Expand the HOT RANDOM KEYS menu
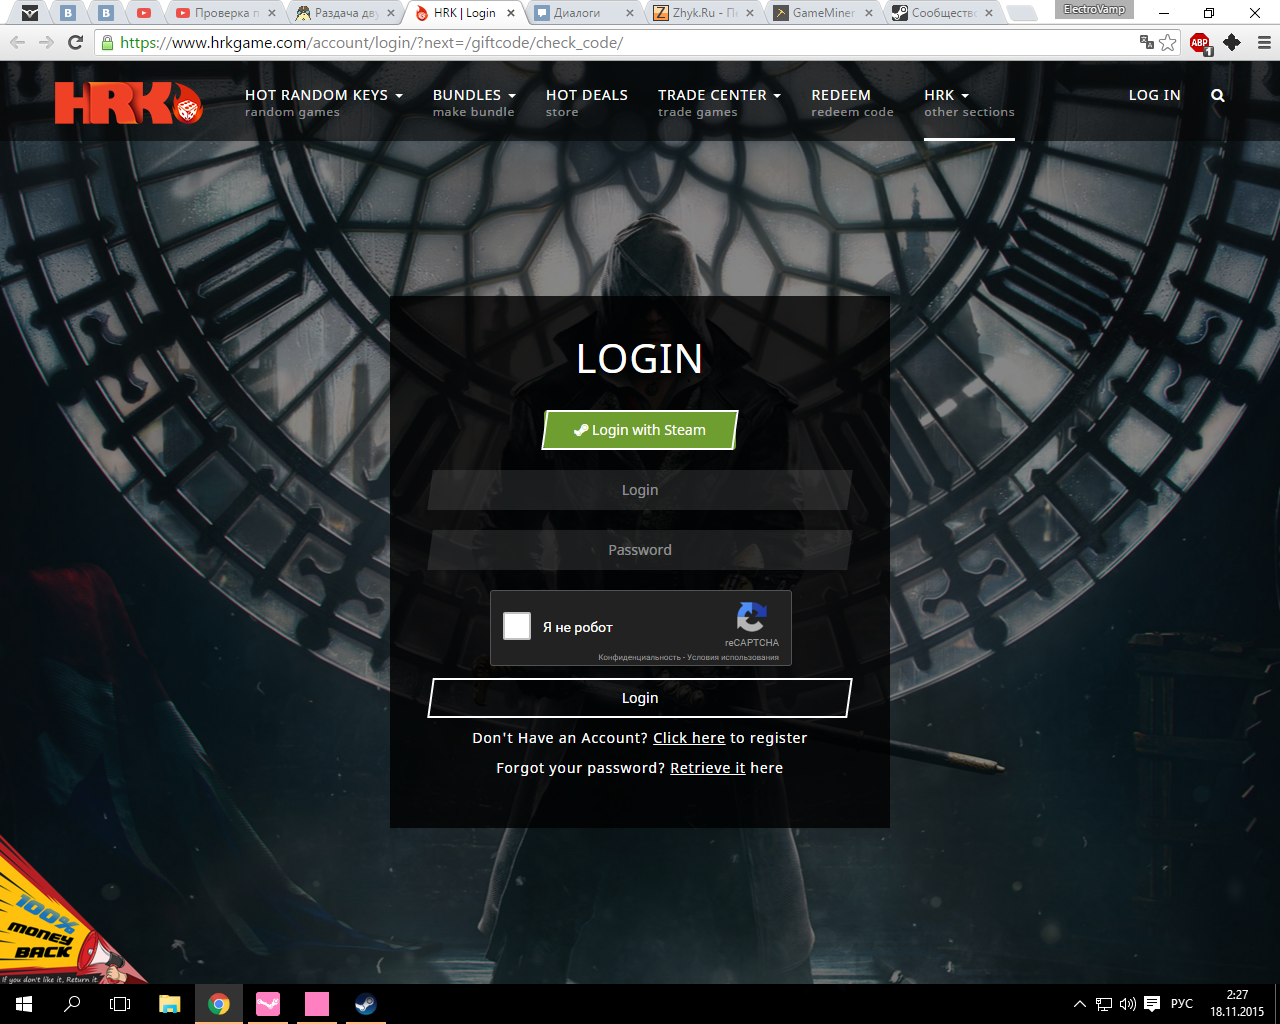 point(324,102)
